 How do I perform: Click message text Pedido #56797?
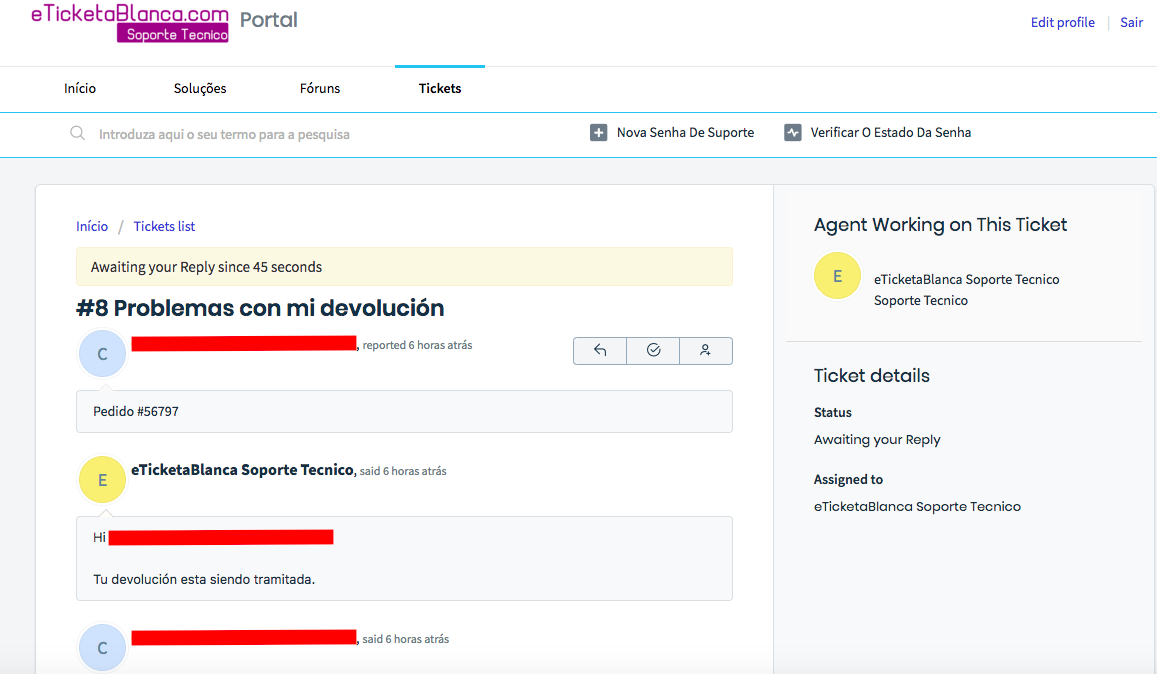pos(136,411)
